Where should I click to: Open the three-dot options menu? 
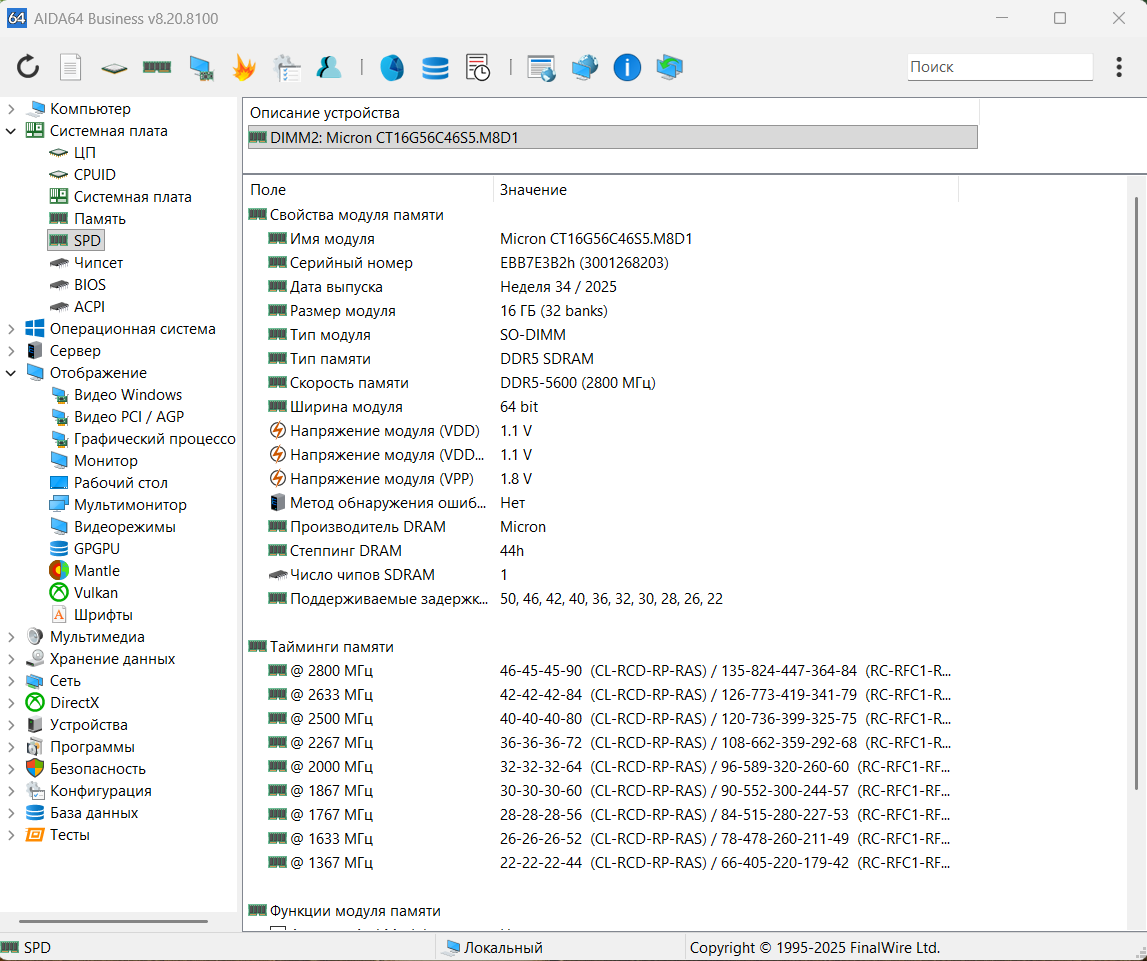pyautogui.click(x=1118, y=67)
